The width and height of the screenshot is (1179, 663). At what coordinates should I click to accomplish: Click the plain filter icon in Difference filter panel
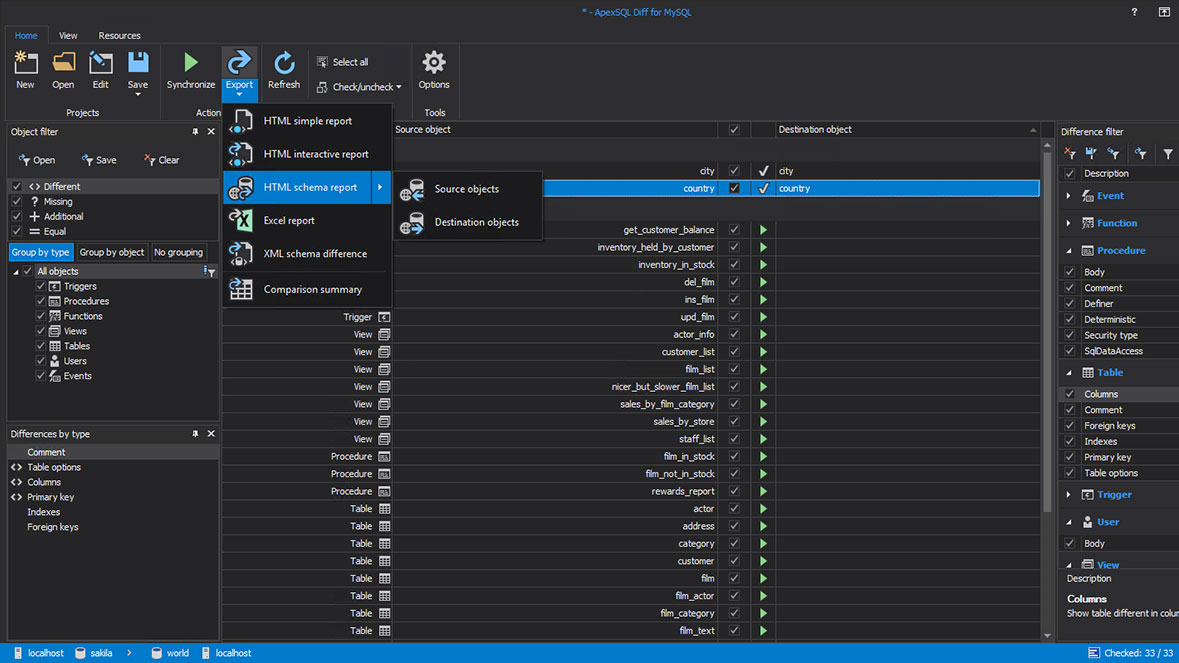pos(1166,153)
